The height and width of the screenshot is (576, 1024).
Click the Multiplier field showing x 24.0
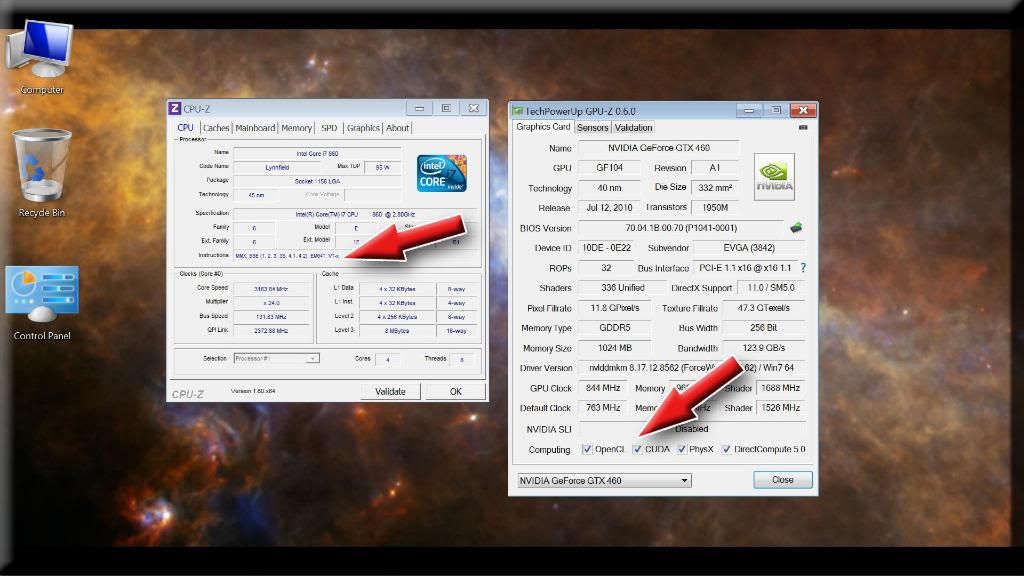(x=271, y=303)
